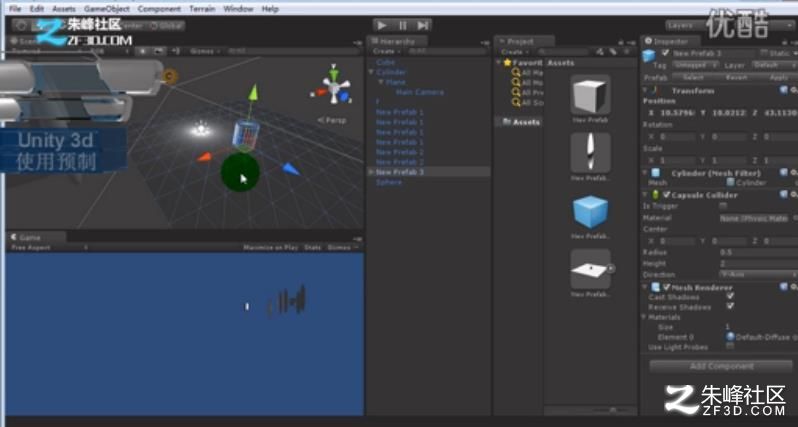Select New Prefab 3 in Hierarchy
The width and height of the screenshot is (798, 427).
[x=400, y=172]
